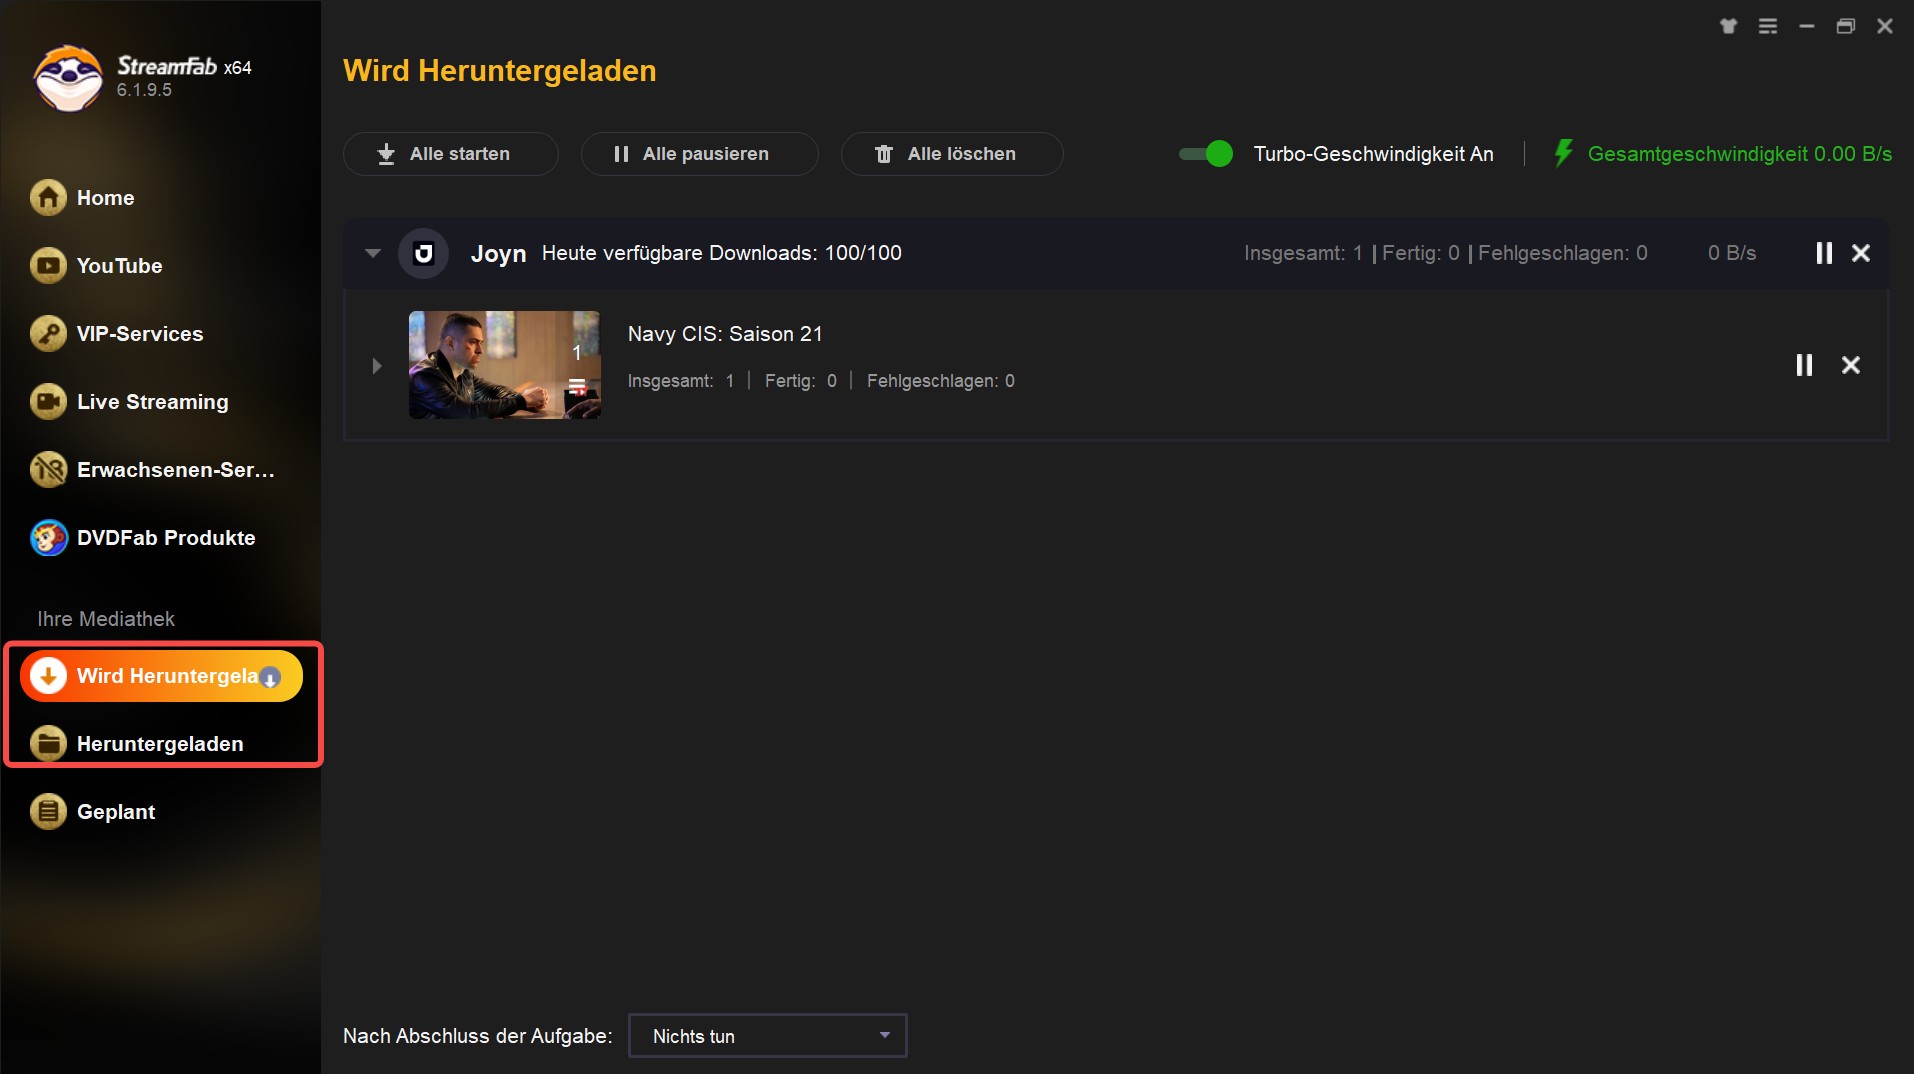
Task: Restore down the StreamFab window
Action: [1846, 26]
